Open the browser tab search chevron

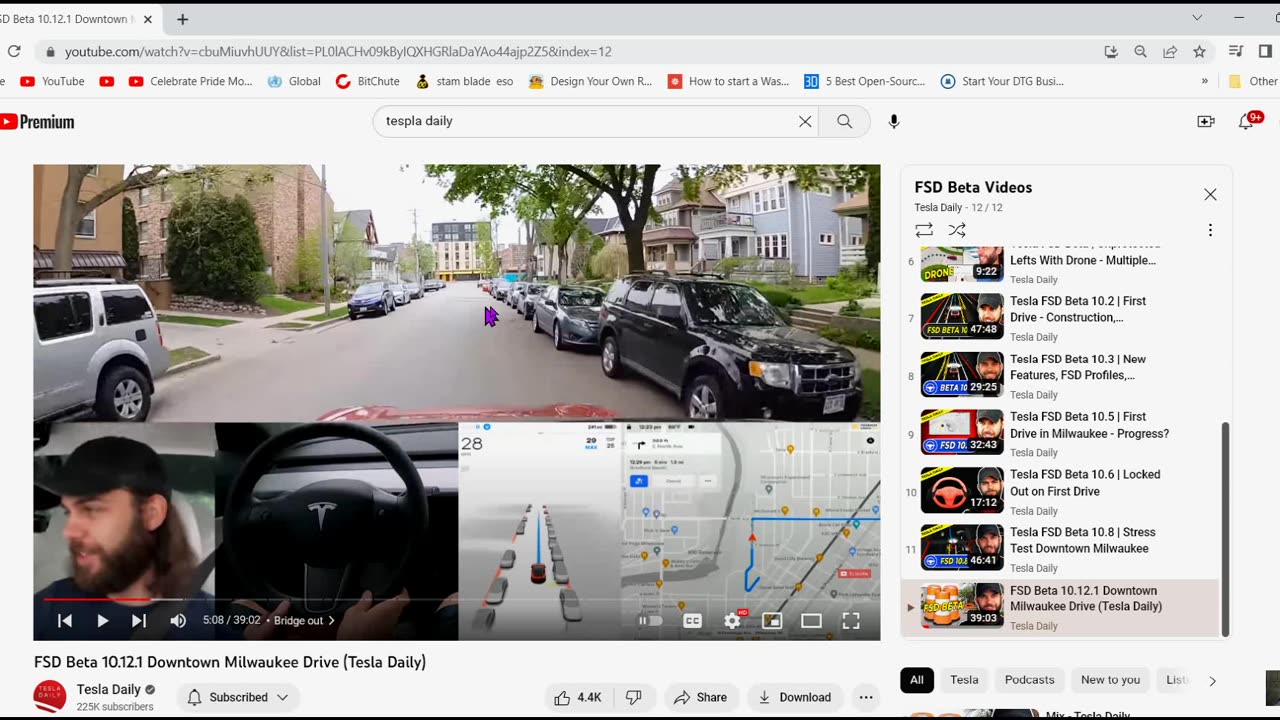(x=1197, y=18)
